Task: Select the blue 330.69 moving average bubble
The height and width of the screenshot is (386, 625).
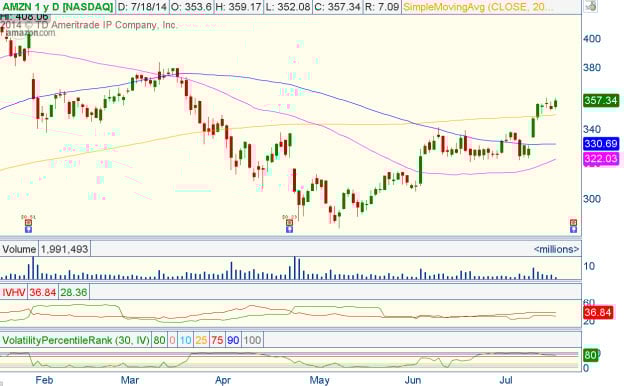Action: [x=601, y=144]
